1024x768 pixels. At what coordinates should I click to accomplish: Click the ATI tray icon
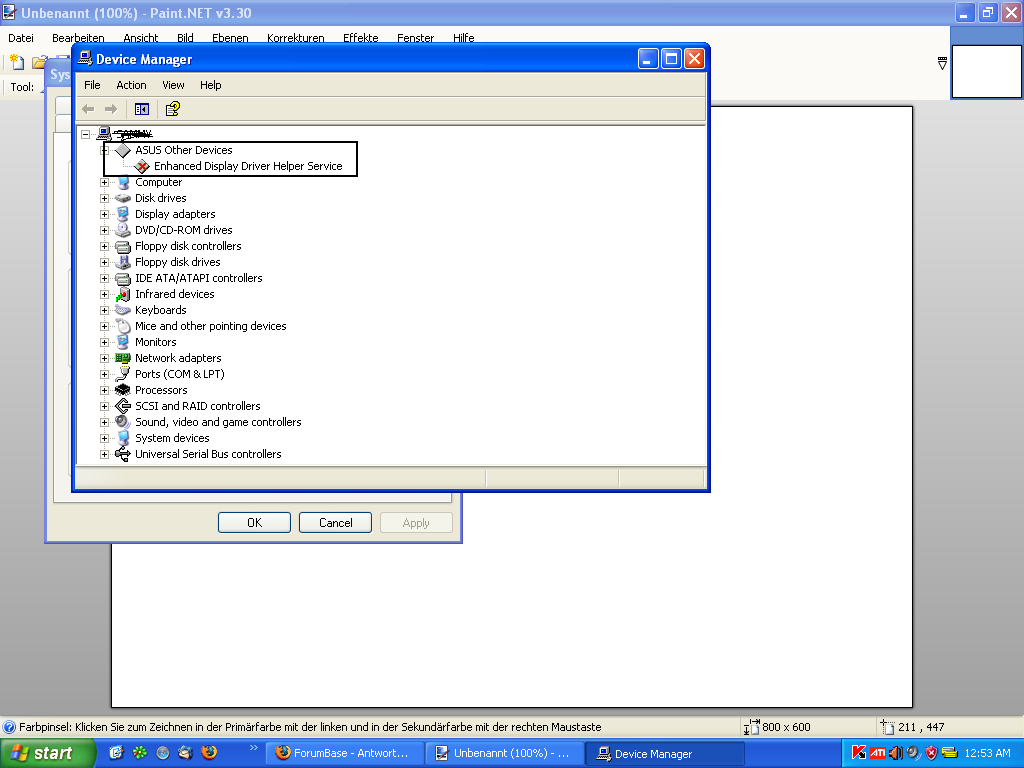coord(878,753)
